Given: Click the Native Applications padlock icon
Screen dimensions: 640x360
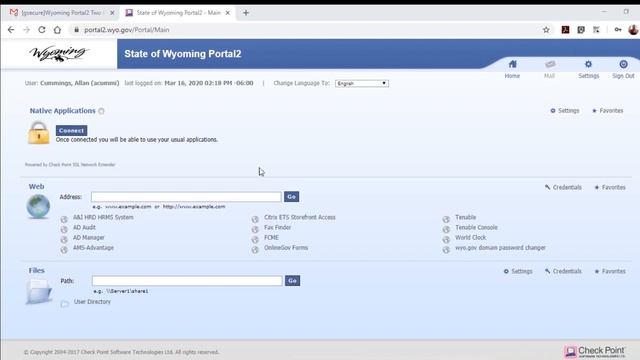Looking at the screenshot, I should (38, 133).
